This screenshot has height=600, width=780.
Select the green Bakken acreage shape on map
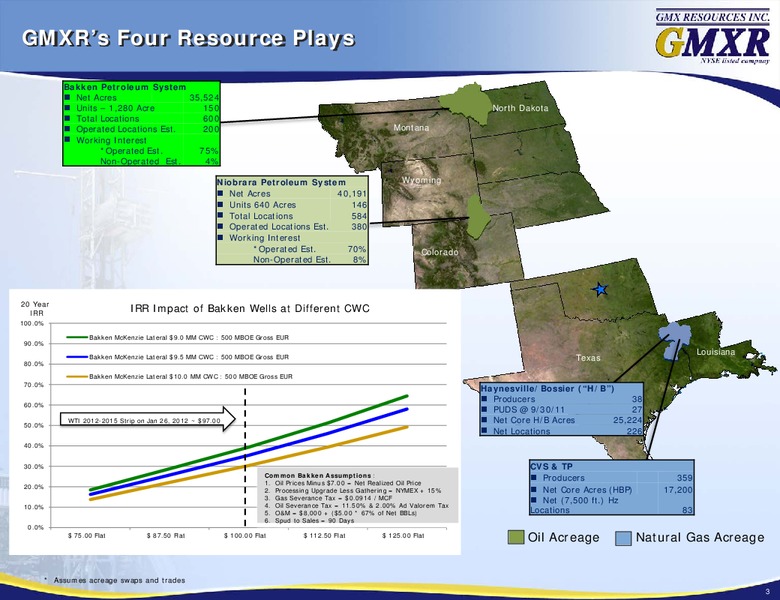tap(466, 104)
